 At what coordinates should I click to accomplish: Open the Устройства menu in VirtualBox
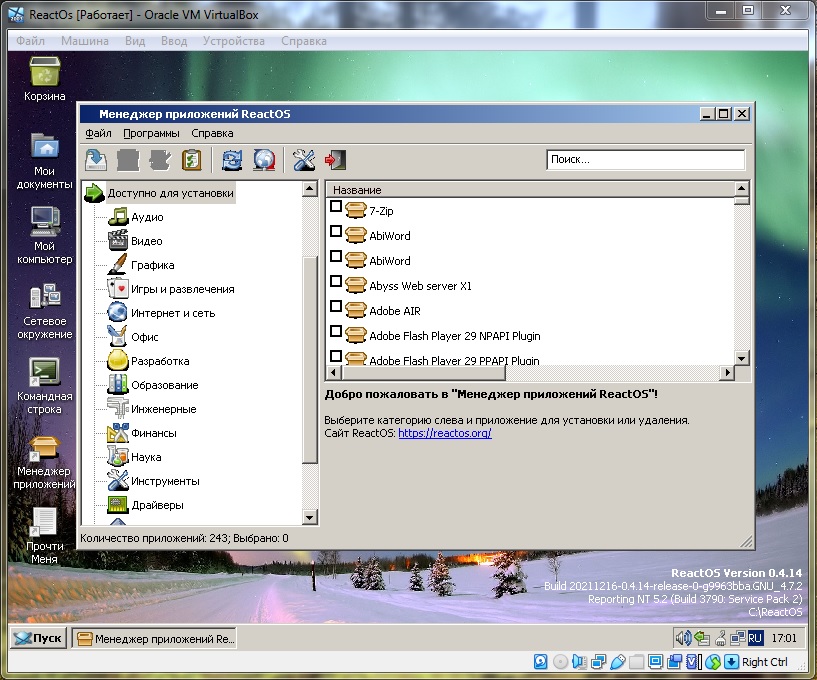(x=233, y=41)
